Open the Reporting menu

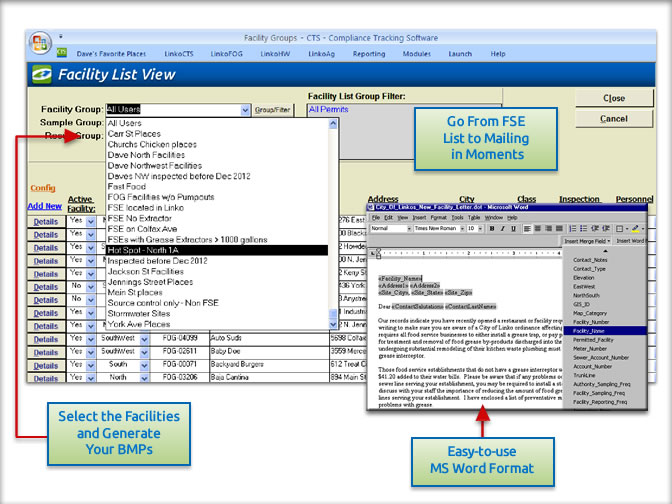[x=369, y=54]
